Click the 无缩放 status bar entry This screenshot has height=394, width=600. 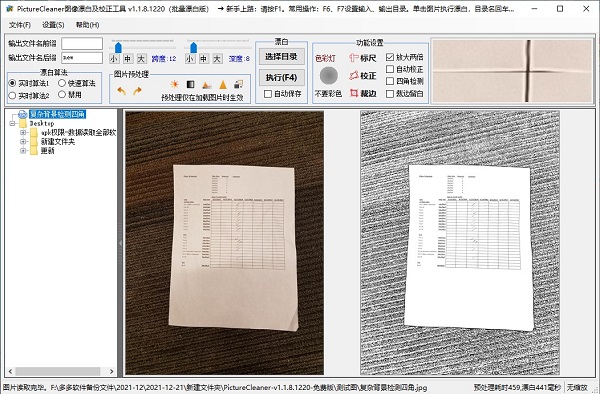[578, 387]
